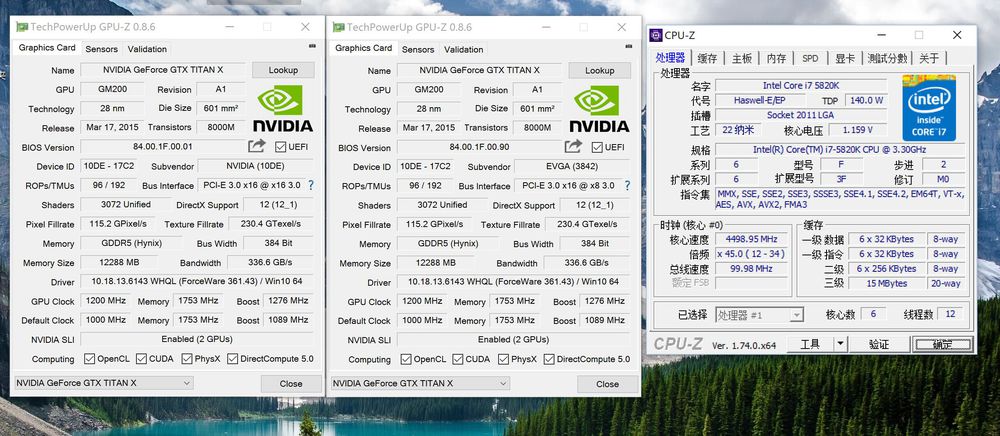Click the Memory Size 12288 MB field in left GPU-Z
The width and height of the screenshot is (1000, 436).
(x=120, y=262)
